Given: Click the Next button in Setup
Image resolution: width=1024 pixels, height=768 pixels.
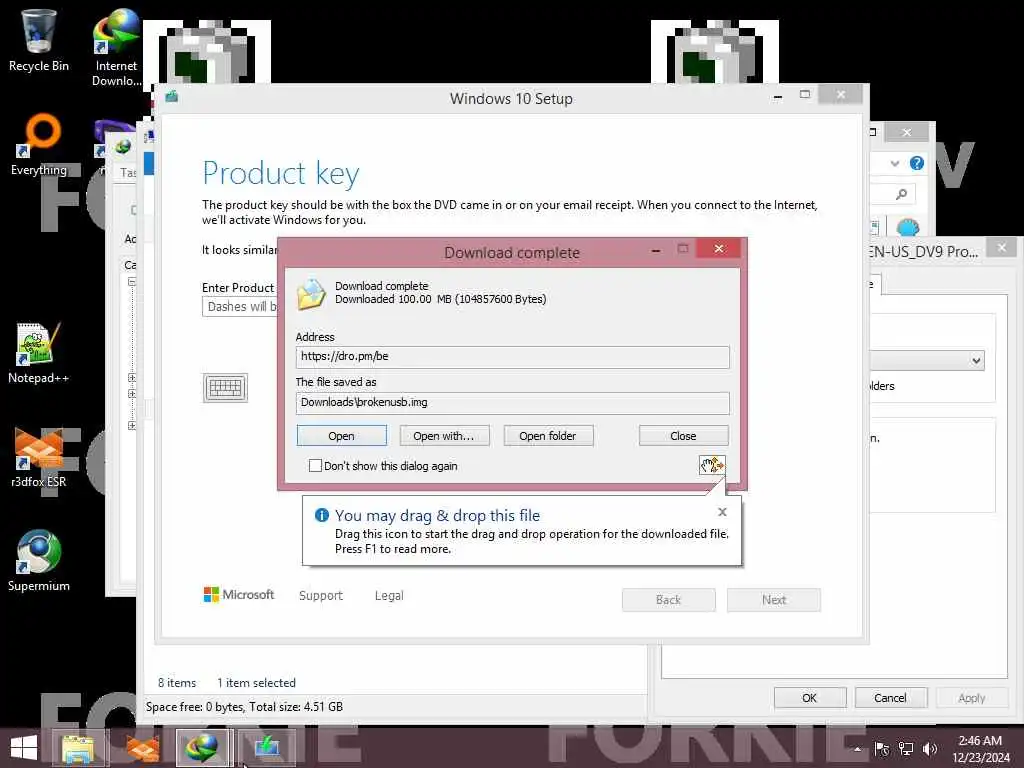Looking at the screenshot, I should [x=774, y=600].
